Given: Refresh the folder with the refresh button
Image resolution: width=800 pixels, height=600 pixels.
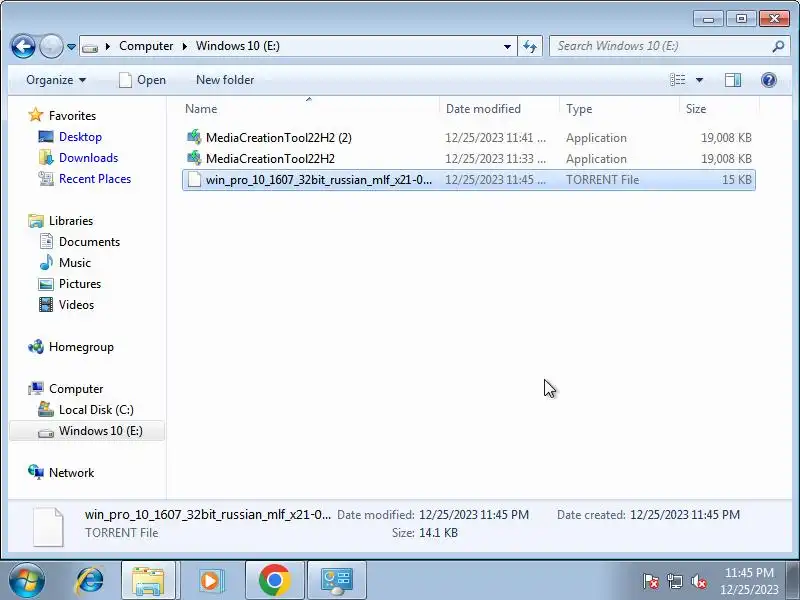Looking at the screenshot, I should (530, 46).
